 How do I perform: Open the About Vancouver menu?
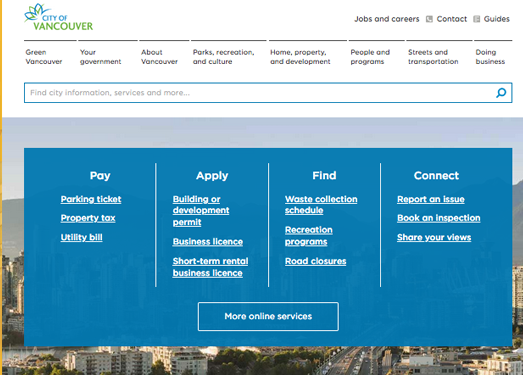(159, 57)
